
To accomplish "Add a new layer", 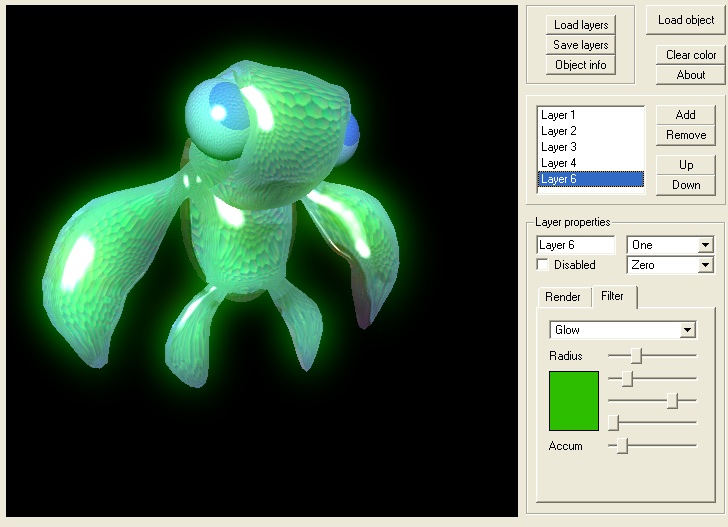I will pos(686,115).
